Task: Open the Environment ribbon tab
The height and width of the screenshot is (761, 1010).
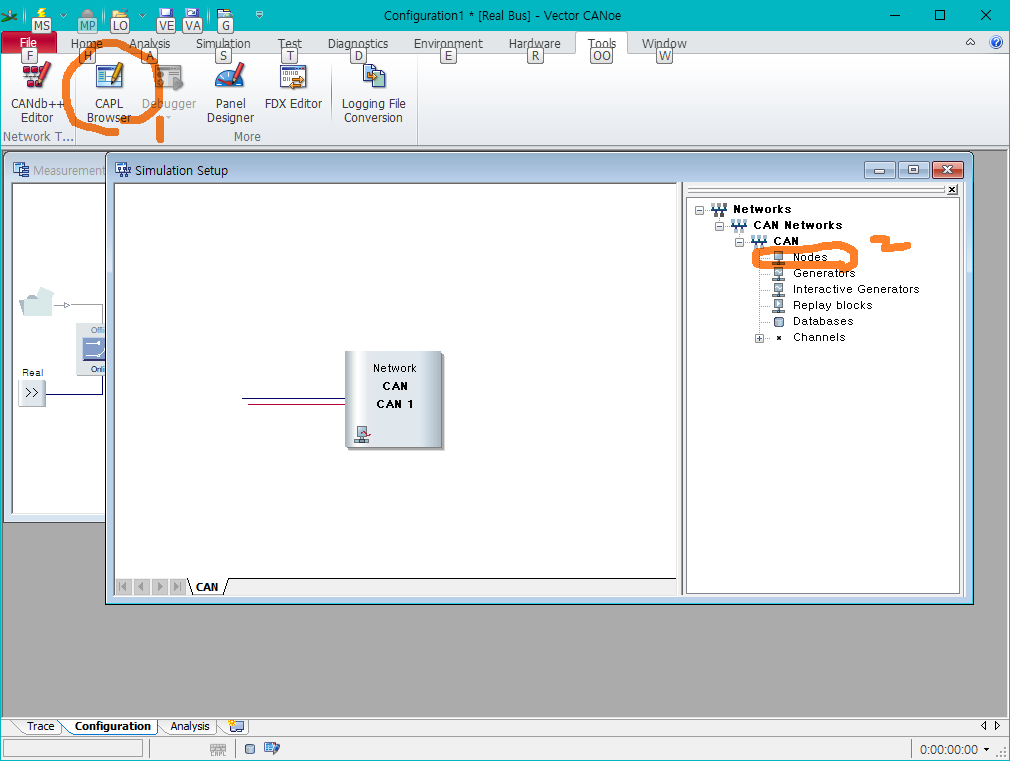Action: tap(448, 43)
